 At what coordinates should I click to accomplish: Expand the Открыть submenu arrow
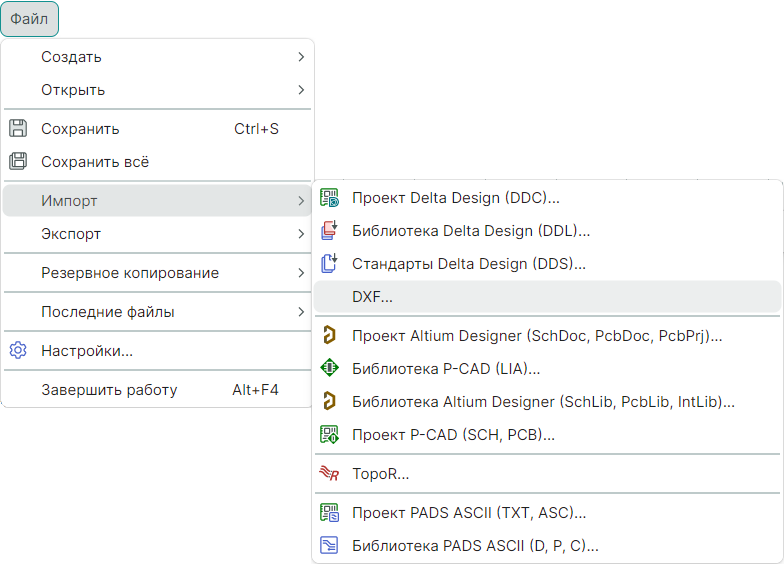tap(300, 90)
